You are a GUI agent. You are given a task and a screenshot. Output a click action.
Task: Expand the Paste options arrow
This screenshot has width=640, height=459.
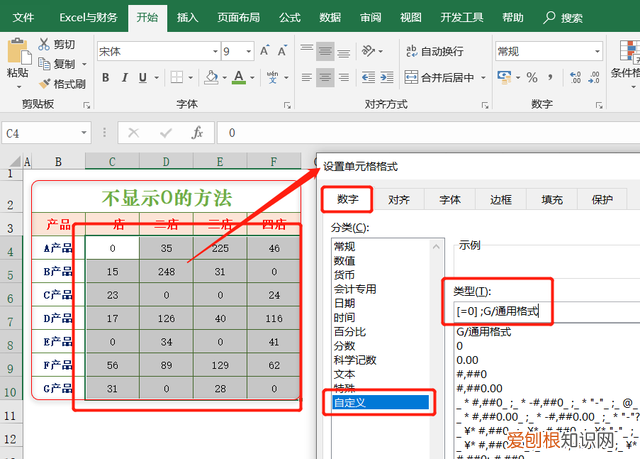(19, 87)
